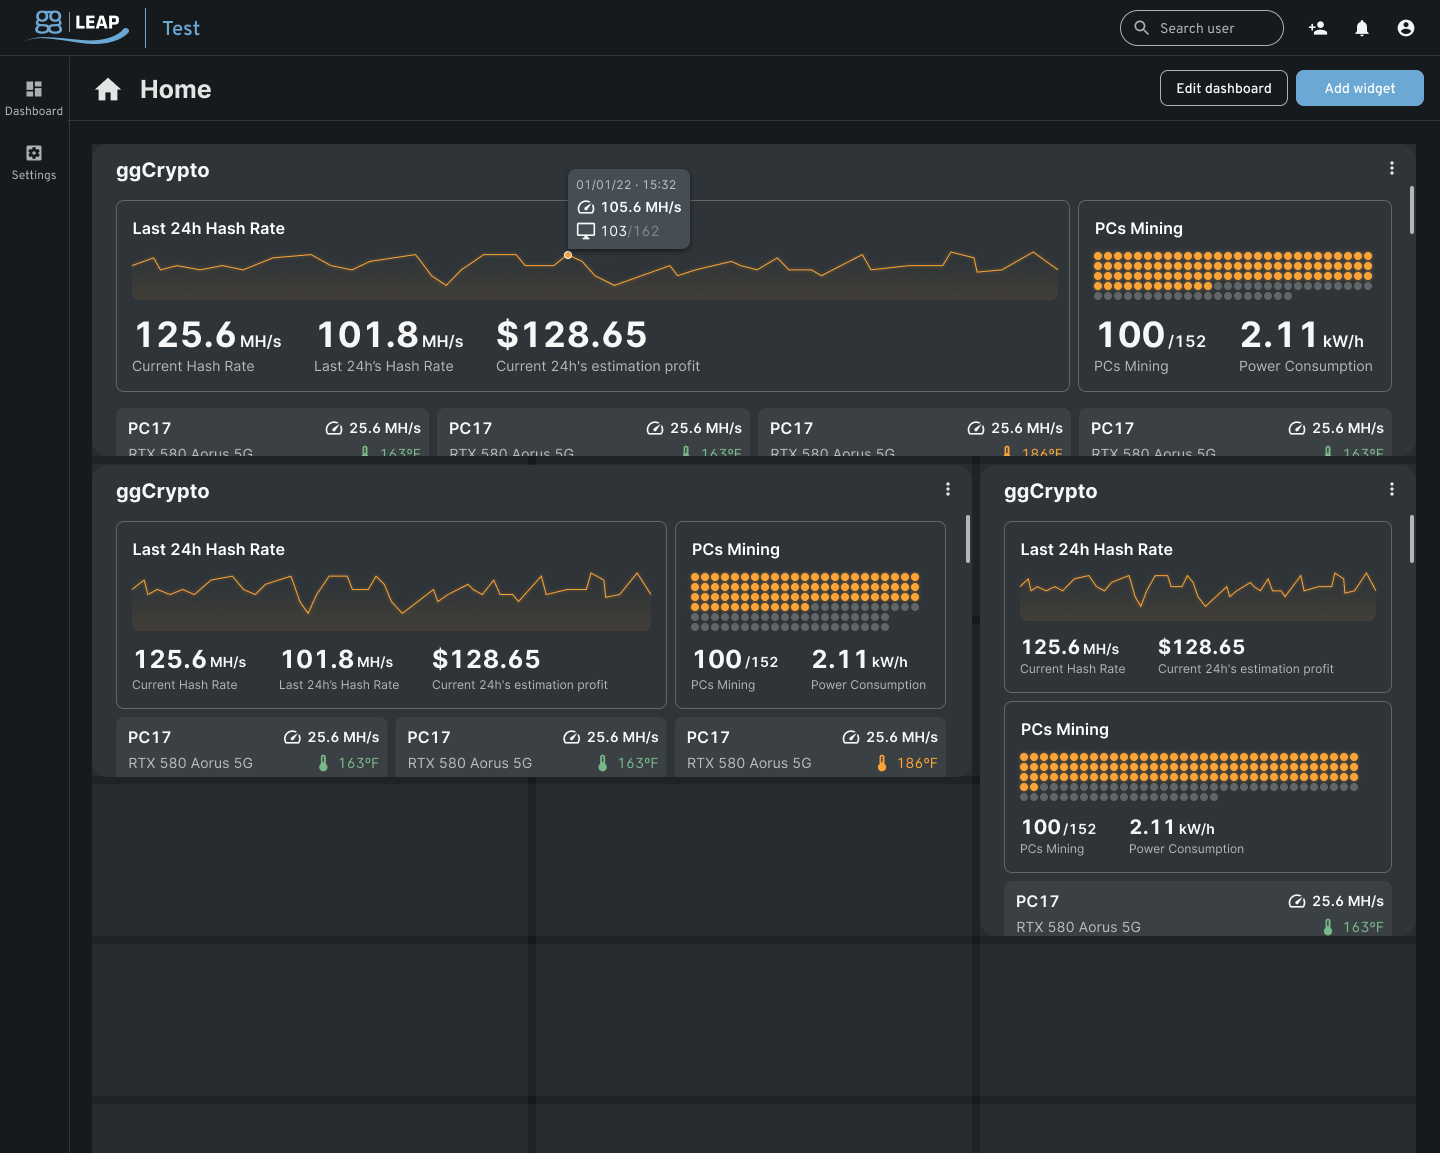The width and height of the screenshot is (1440, 1153).
Task: Open right ggCrypto widget three-dot menu
Action: (x=1392, y=490)
